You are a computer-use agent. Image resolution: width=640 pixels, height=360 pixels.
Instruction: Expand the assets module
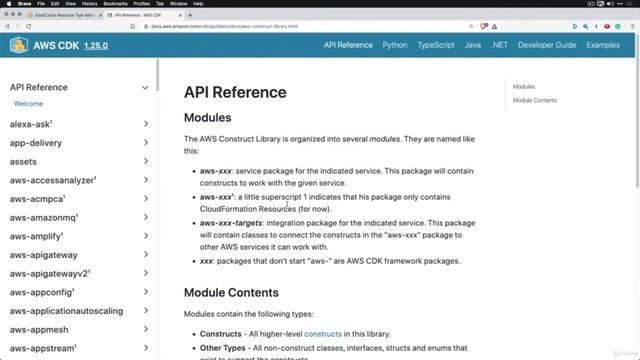(x=146, y=161)
